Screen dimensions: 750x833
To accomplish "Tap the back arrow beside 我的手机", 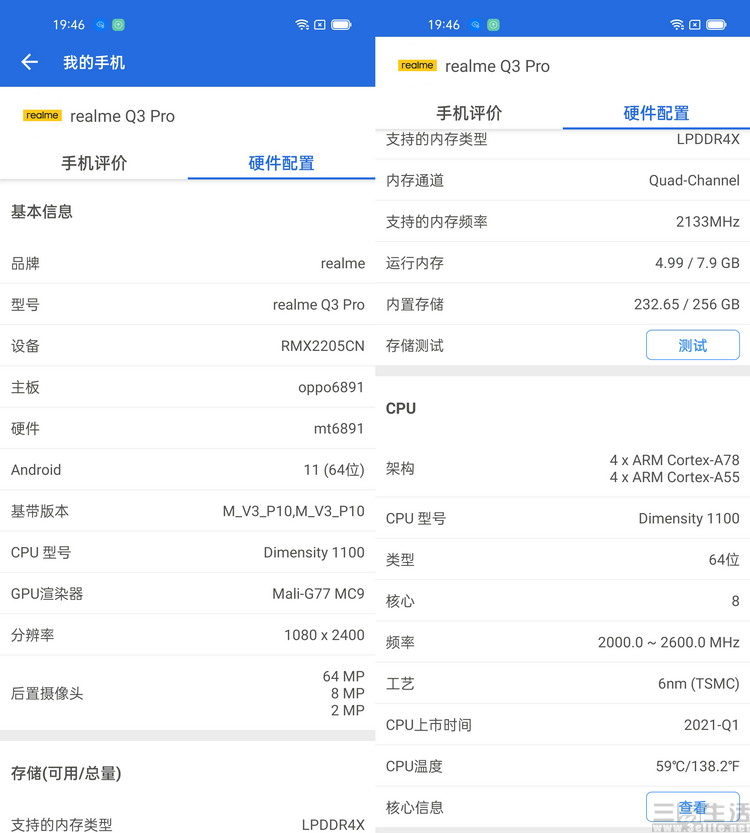I will point(29,62).
